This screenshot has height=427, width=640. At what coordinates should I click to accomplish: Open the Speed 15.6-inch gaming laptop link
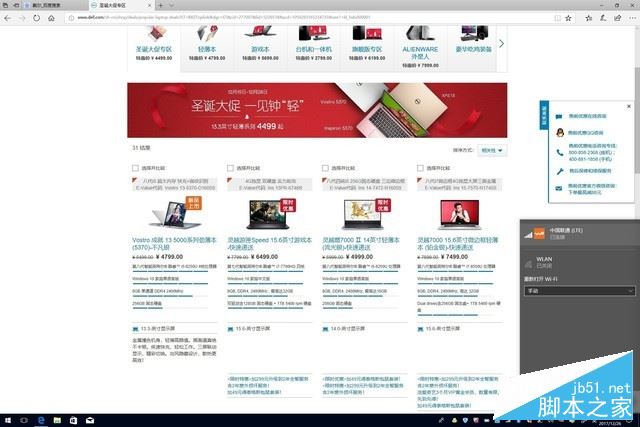tap(269, 244)
